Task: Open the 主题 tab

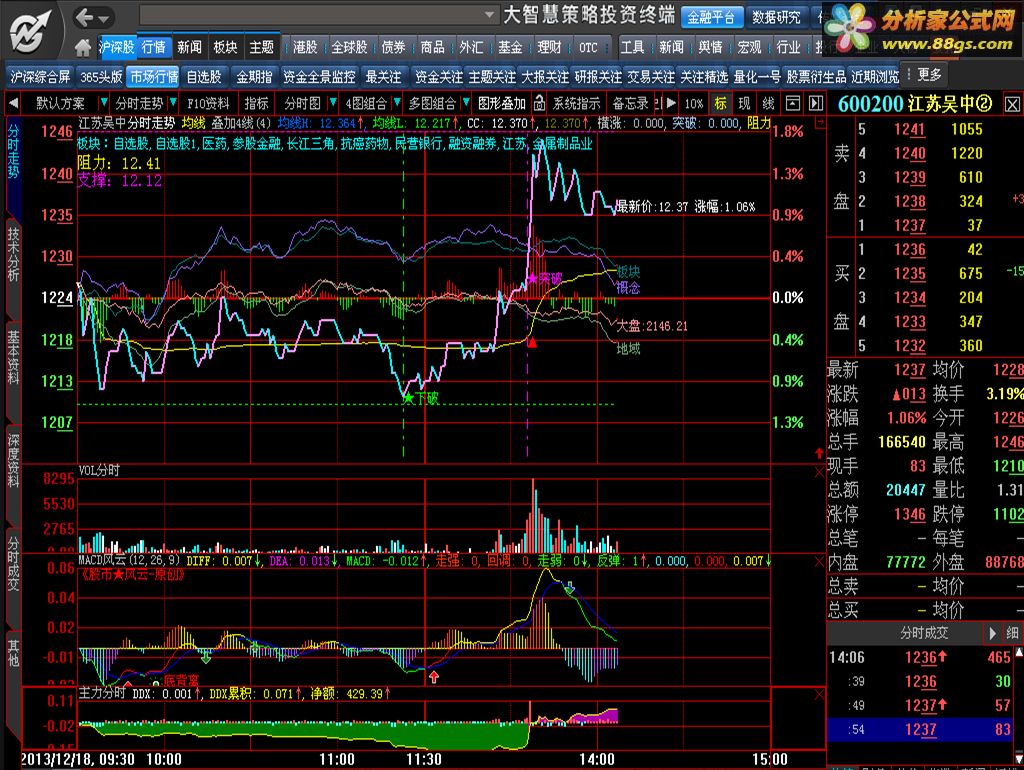Action: tap(261, 47)
